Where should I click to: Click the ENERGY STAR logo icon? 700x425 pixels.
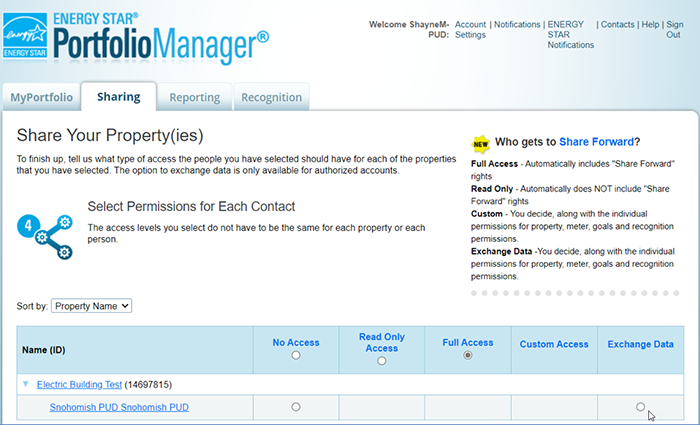pyautogui.click(x=25, y=36)
